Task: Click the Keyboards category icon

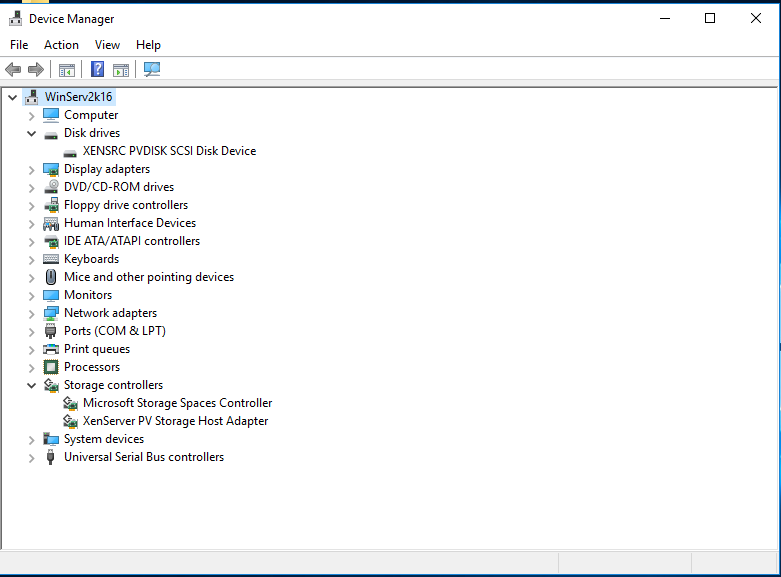Action: [x=51, y=259]
